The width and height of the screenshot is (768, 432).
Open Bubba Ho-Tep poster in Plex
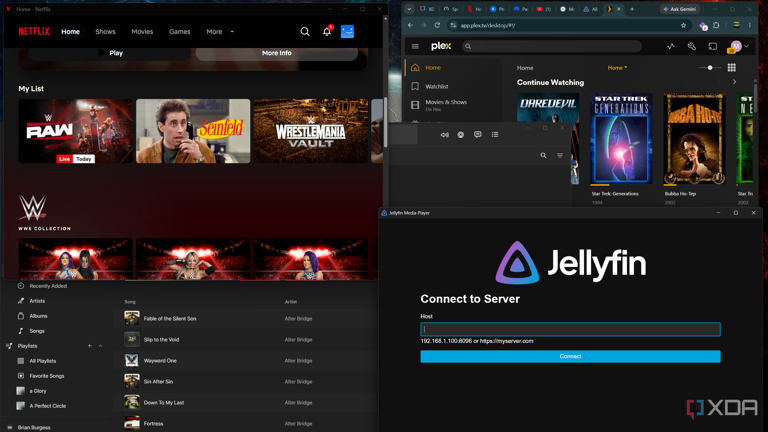[694, 139]
